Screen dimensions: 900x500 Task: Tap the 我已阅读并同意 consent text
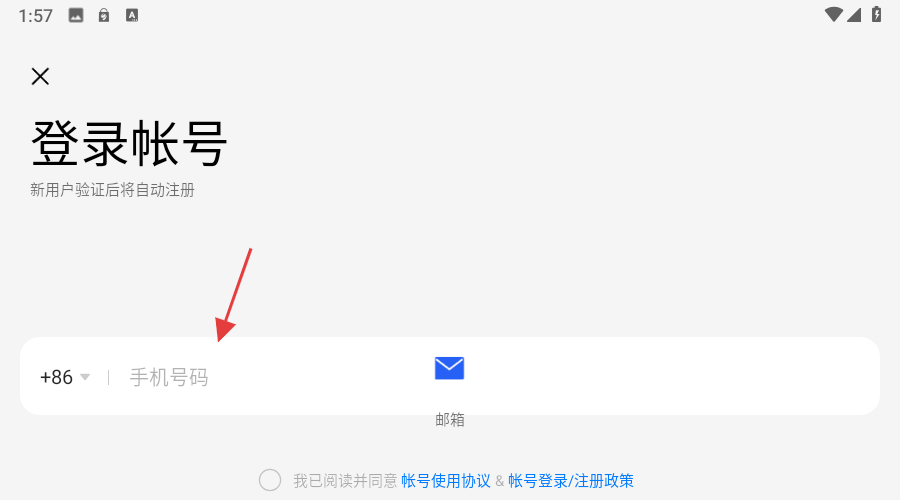tap(346, 480)
